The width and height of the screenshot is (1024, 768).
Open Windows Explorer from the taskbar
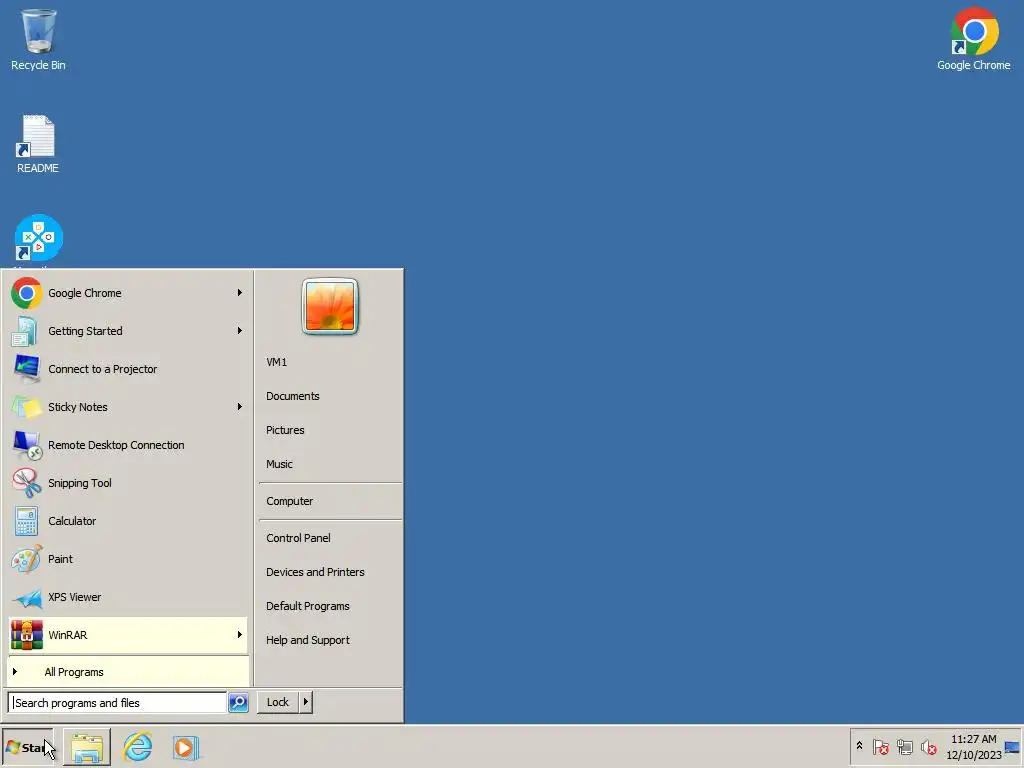point(87,747)
